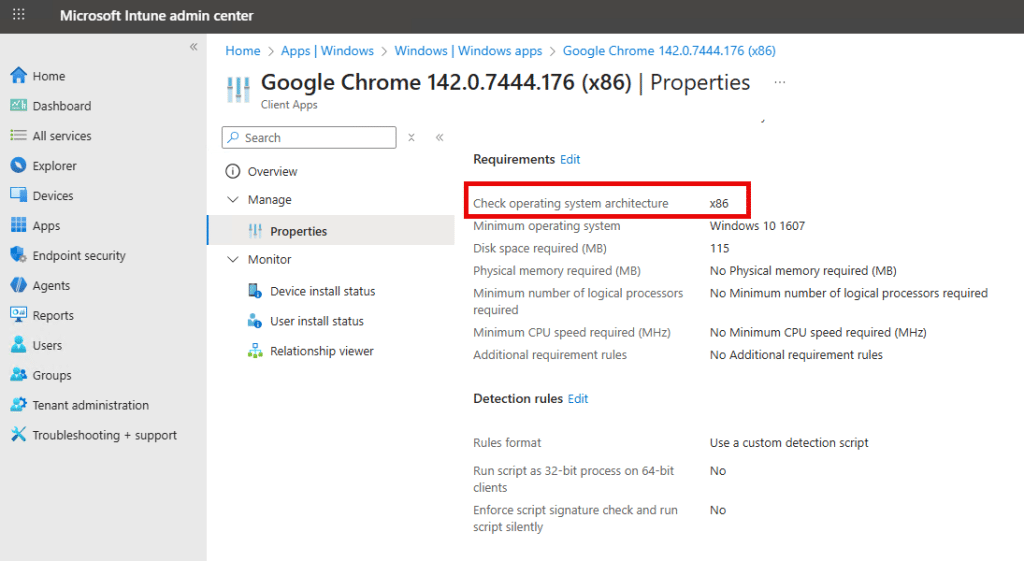Click Edit link next to Requirements
Viewport: 1024px width, 561px height.
click(570, 159)
